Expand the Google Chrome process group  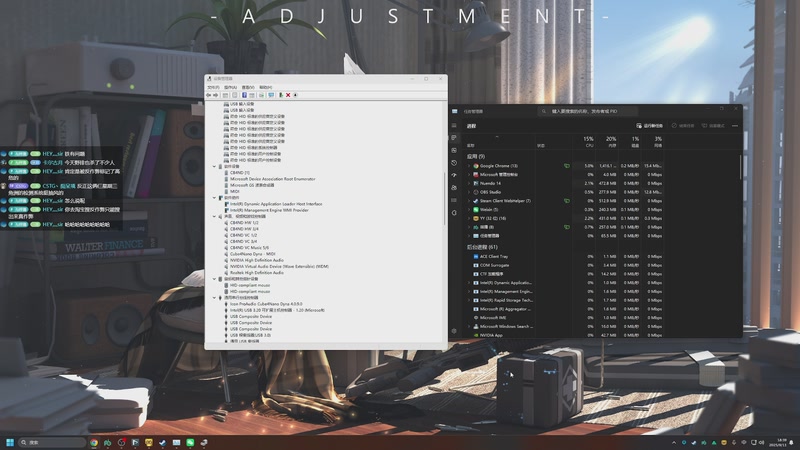point(469,166)
